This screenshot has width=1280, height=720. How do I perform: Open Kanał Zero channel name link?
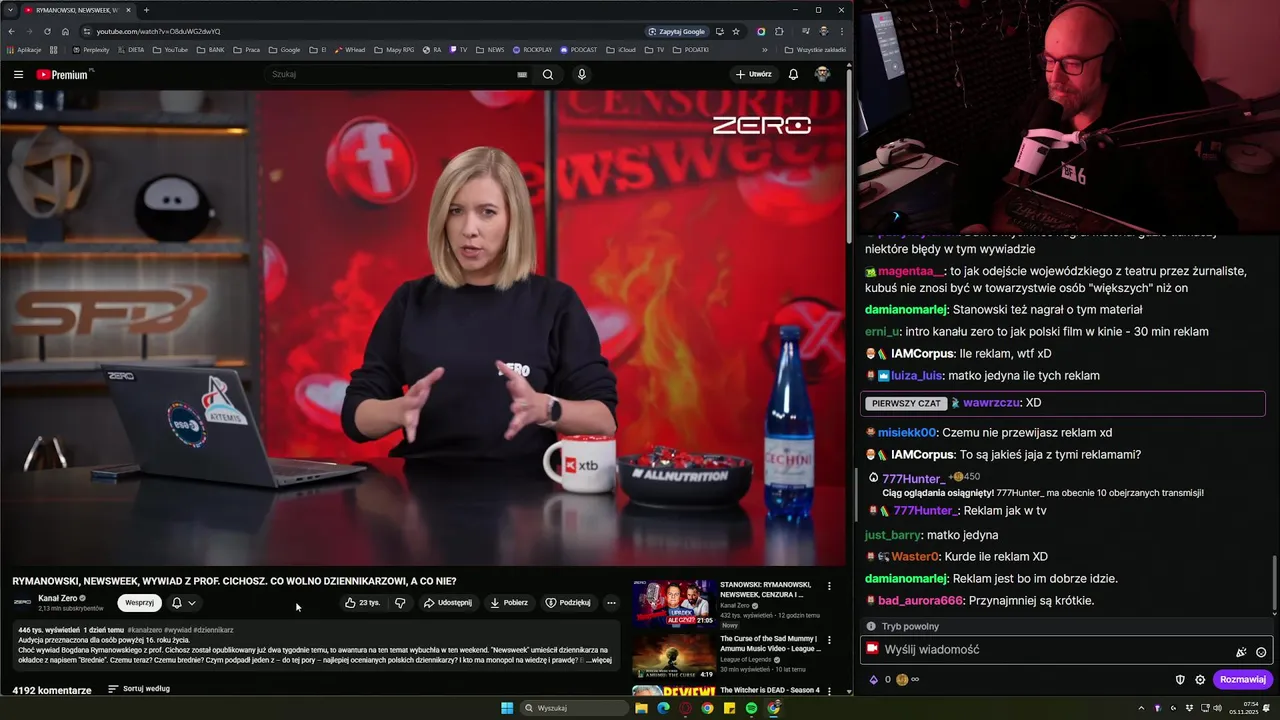[x=58, y=598]
